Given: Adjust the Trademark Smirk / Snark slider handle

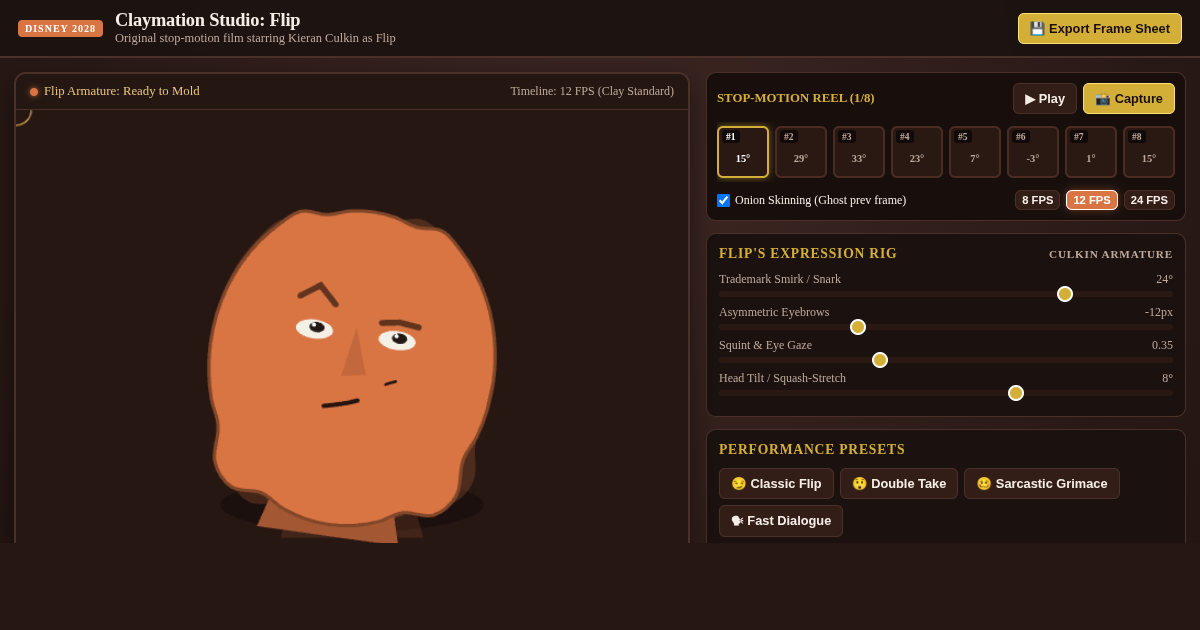Looking at the screenshot, I should [x=1065, y=294].
